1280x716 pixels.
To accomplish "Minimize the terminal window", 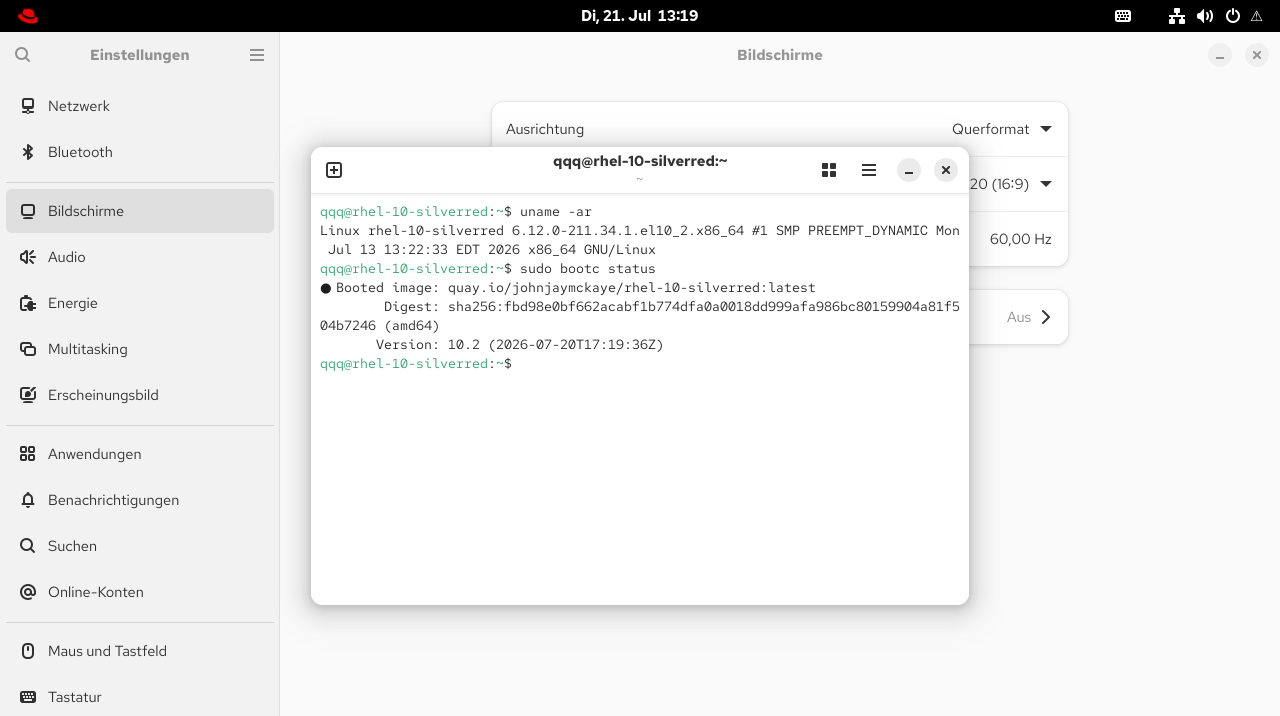I will point(908,170).
